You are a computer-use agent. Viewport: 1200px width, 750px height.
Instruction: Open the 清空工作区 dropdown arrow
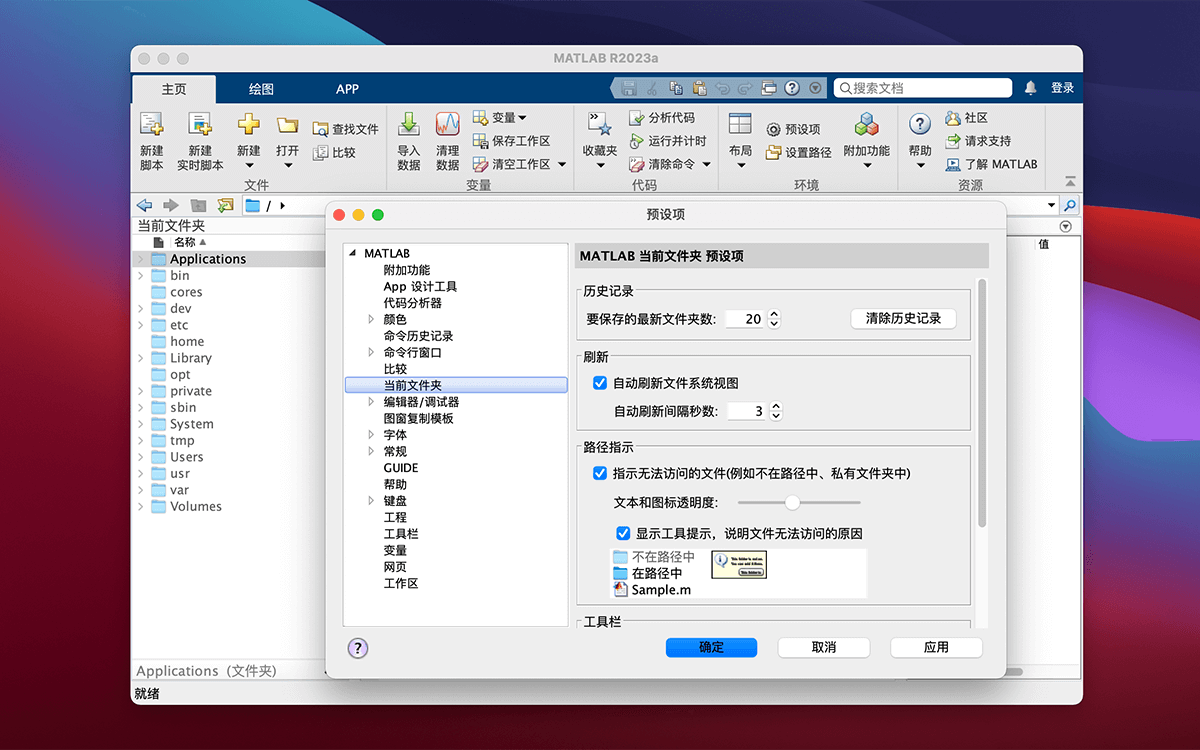562,164
